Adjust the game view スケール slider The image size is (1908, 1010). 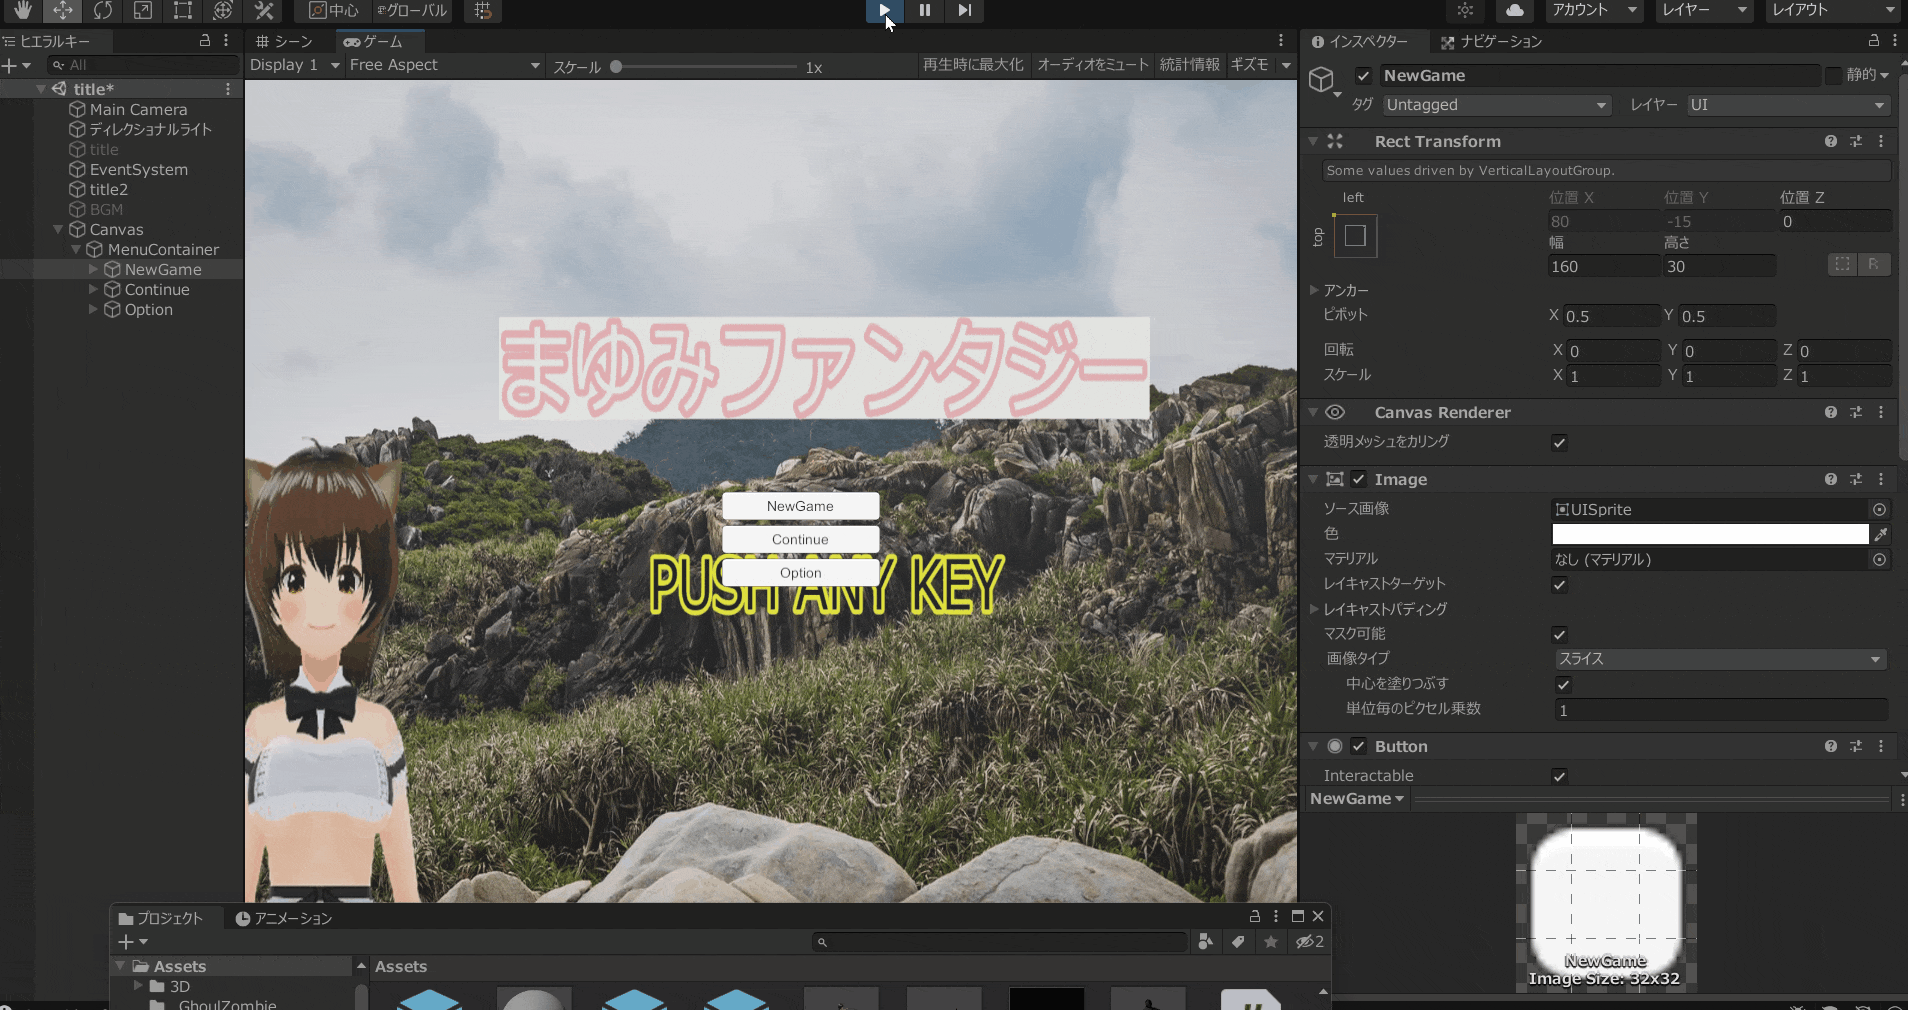705,67
